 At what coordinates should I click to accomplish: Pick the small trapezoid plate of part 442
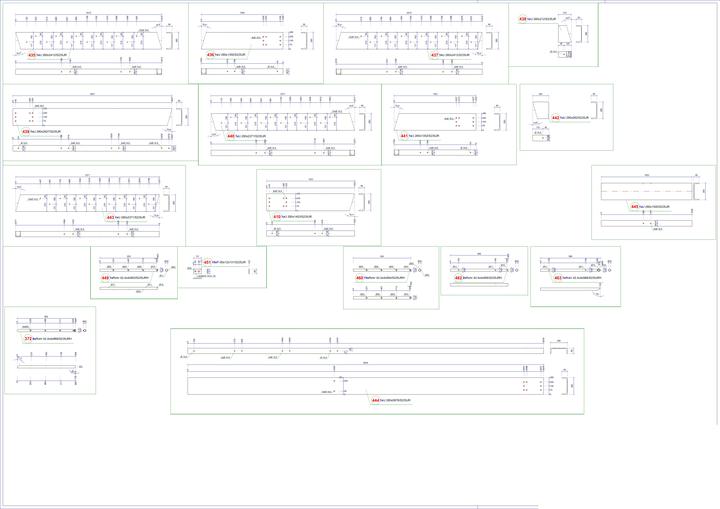coord(541,110)
